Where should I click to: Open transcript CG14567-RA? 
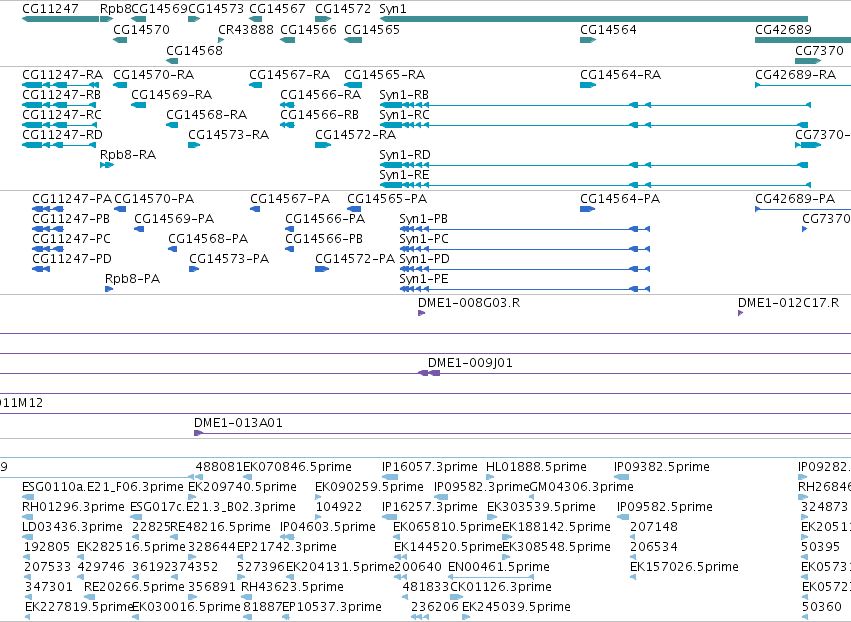pyautogui.click(x=289, y=74)
